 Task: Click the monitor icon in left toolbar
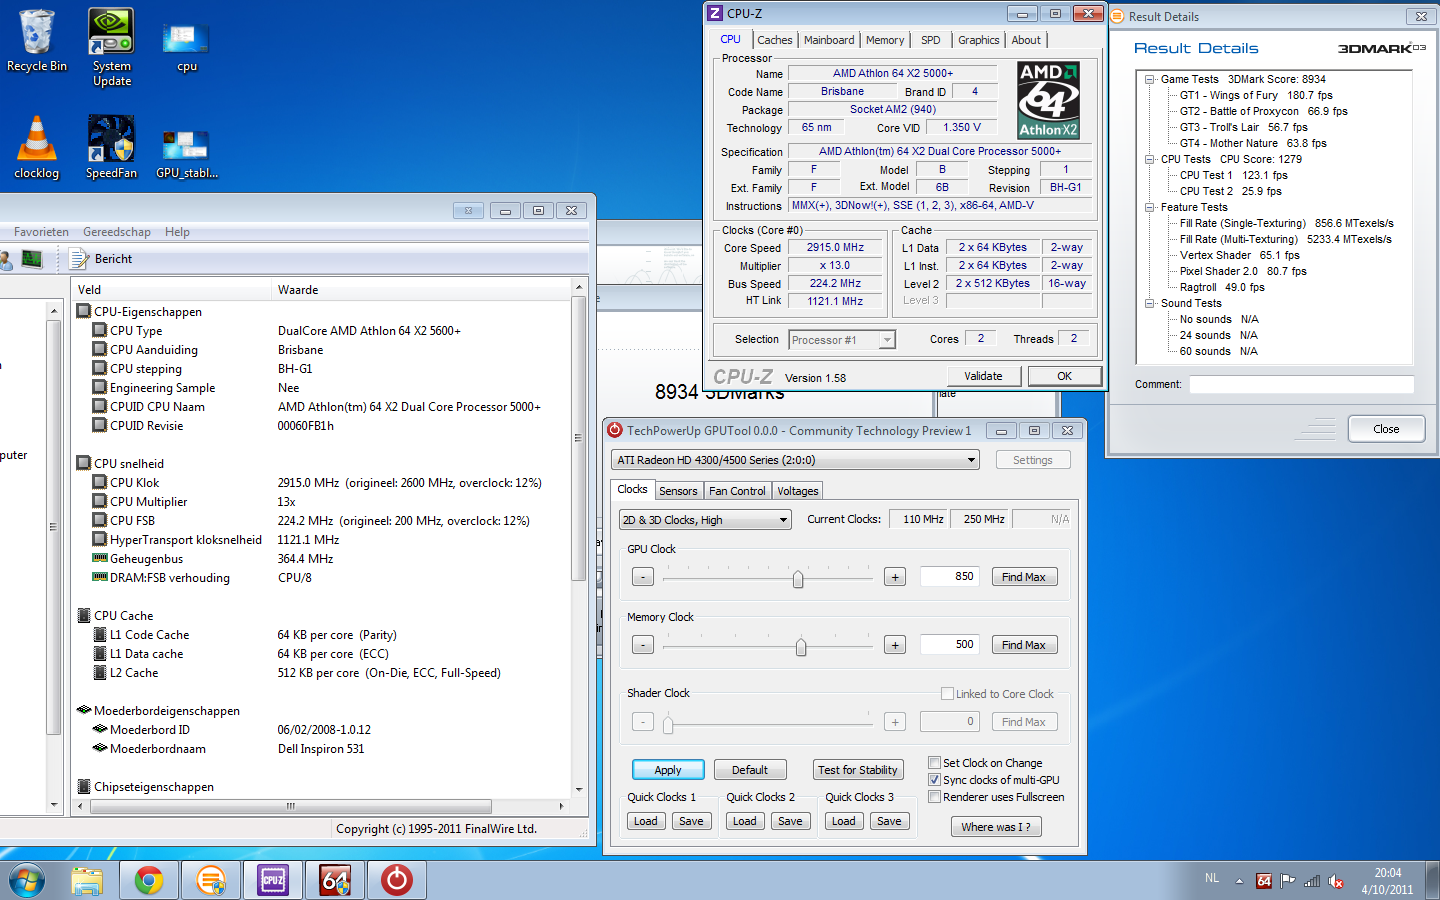coord(32,259)
